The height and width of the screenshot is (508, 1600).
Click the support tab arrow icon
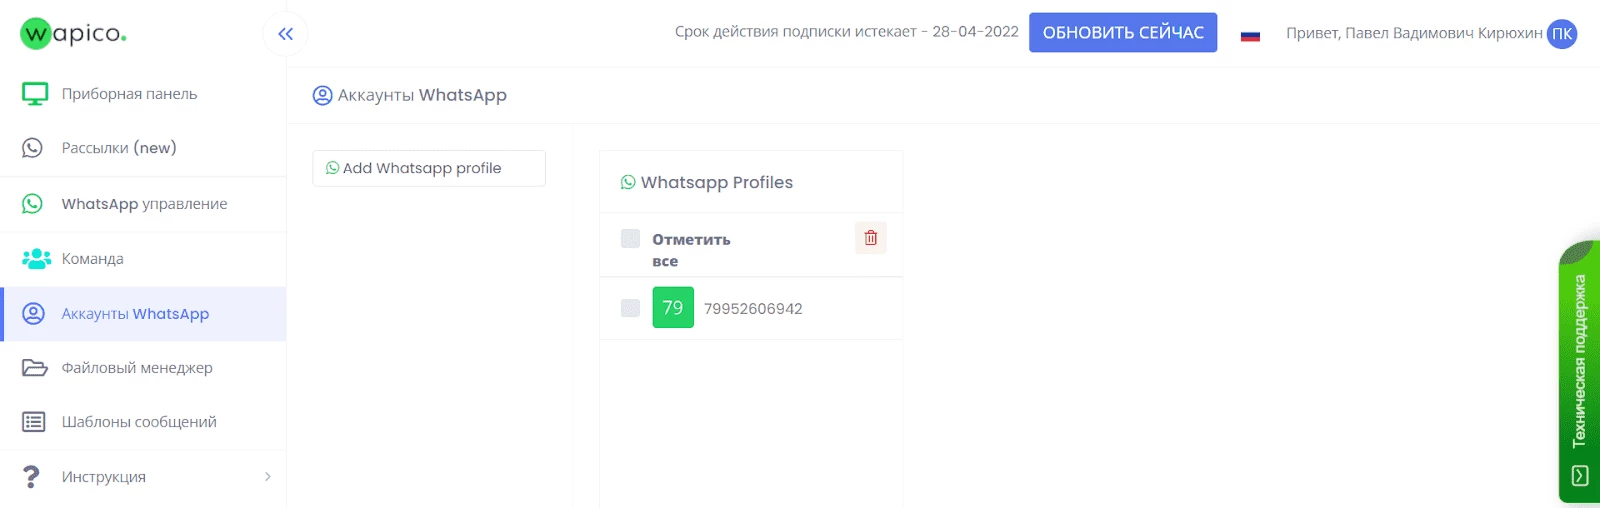click(x=1580, y=476)
